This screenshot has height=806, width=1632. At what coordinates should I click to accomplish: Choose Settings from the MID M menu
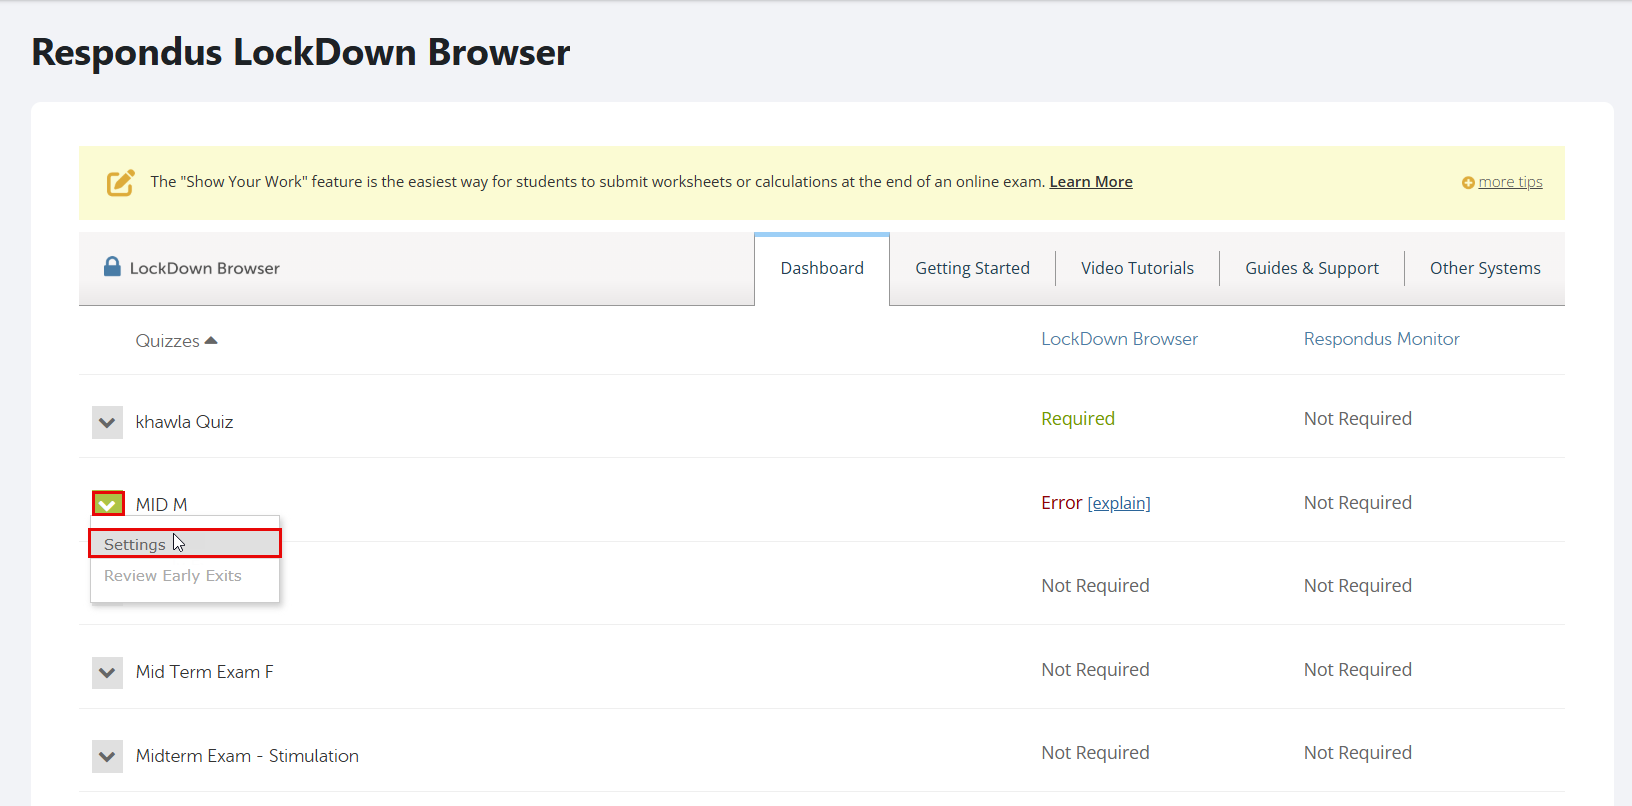185,544
